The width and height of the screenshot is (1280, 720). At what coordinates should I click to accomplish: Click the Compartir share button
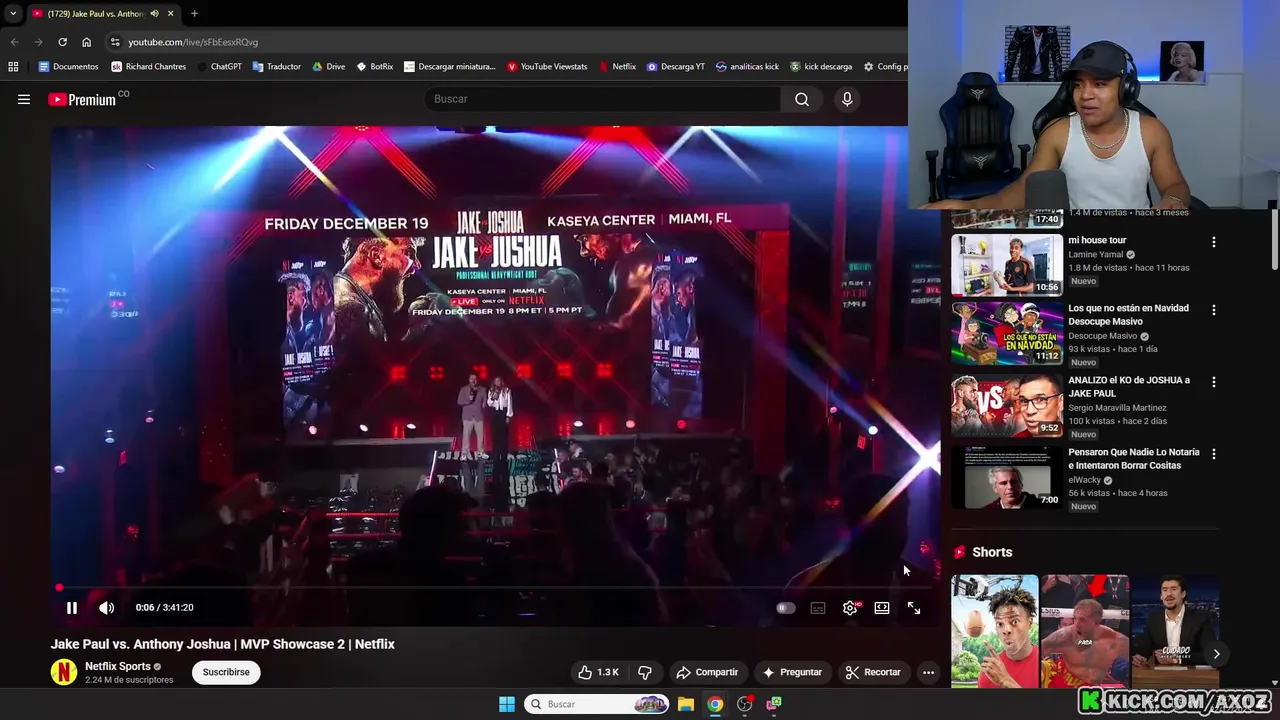point(707,672)
